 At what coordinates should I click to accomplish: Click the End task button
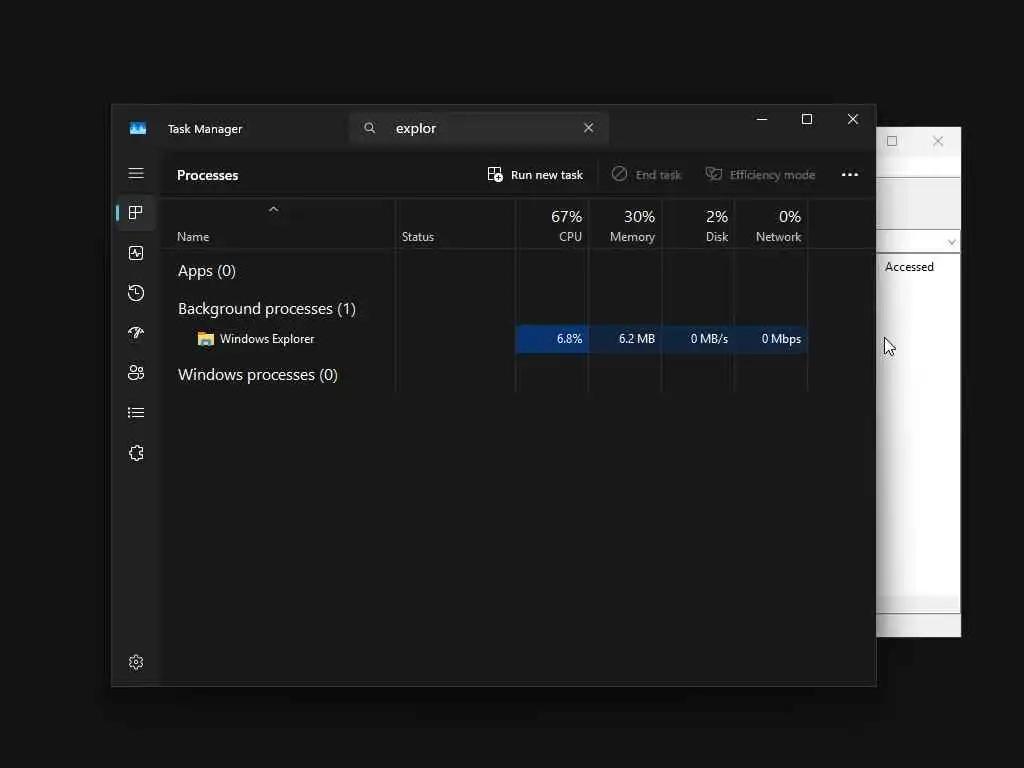click(647, 174)
